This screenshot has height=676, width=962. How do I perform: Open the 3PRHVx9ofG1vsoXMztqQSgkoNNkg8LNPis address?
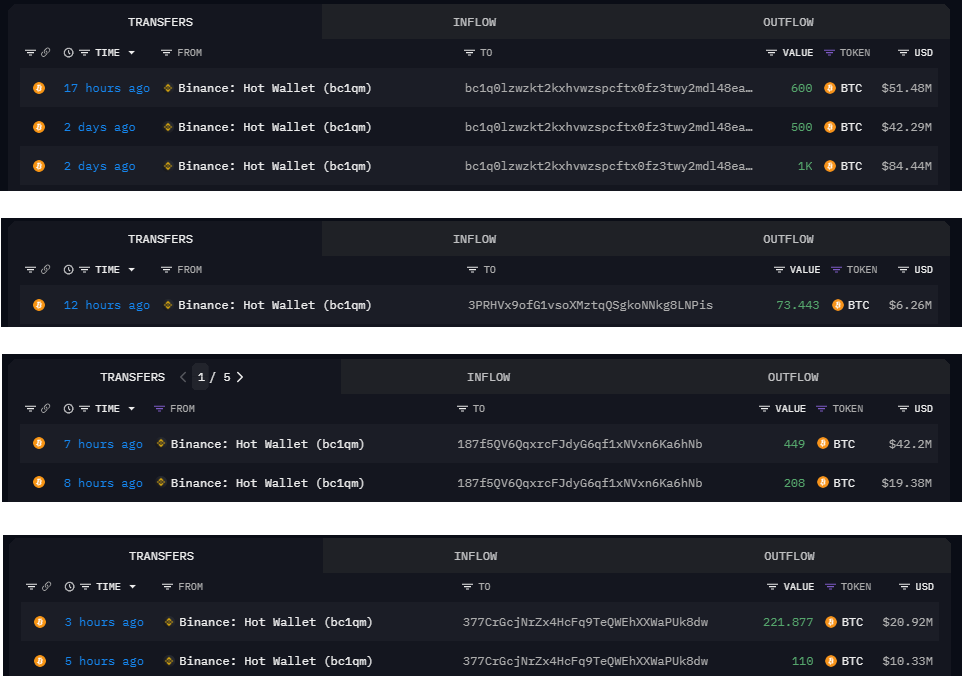(x=590, y=305)
